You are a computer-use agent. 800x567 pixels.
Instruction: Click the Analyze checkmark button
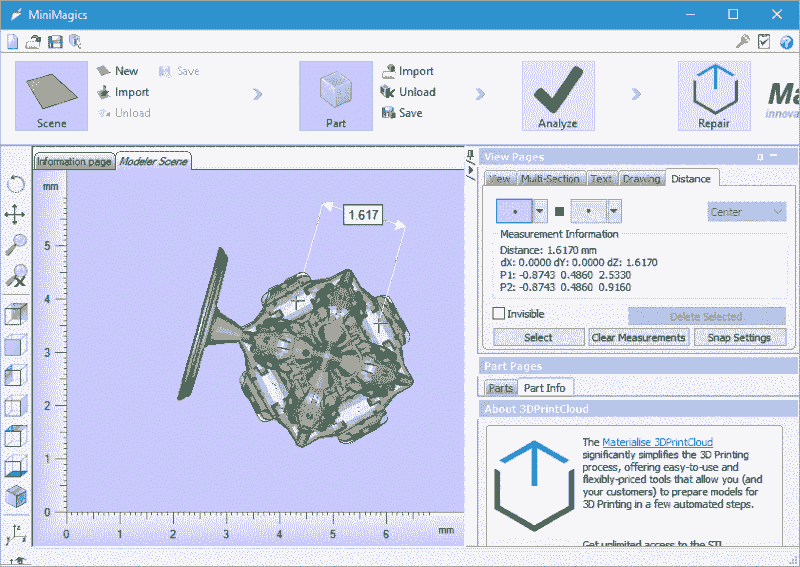[558, 96]
